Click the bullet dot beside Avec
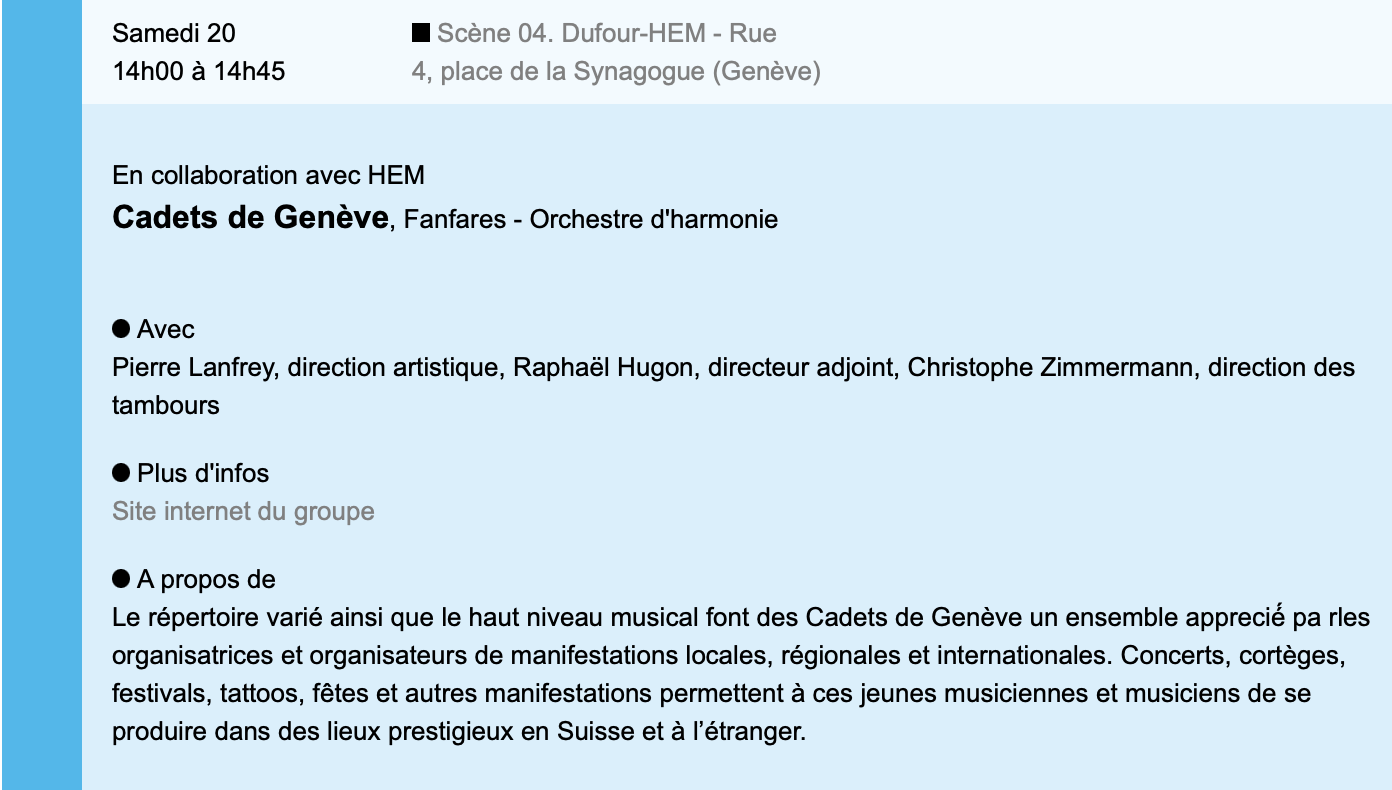Screen dimensions: 1392x790 point(121,328)
